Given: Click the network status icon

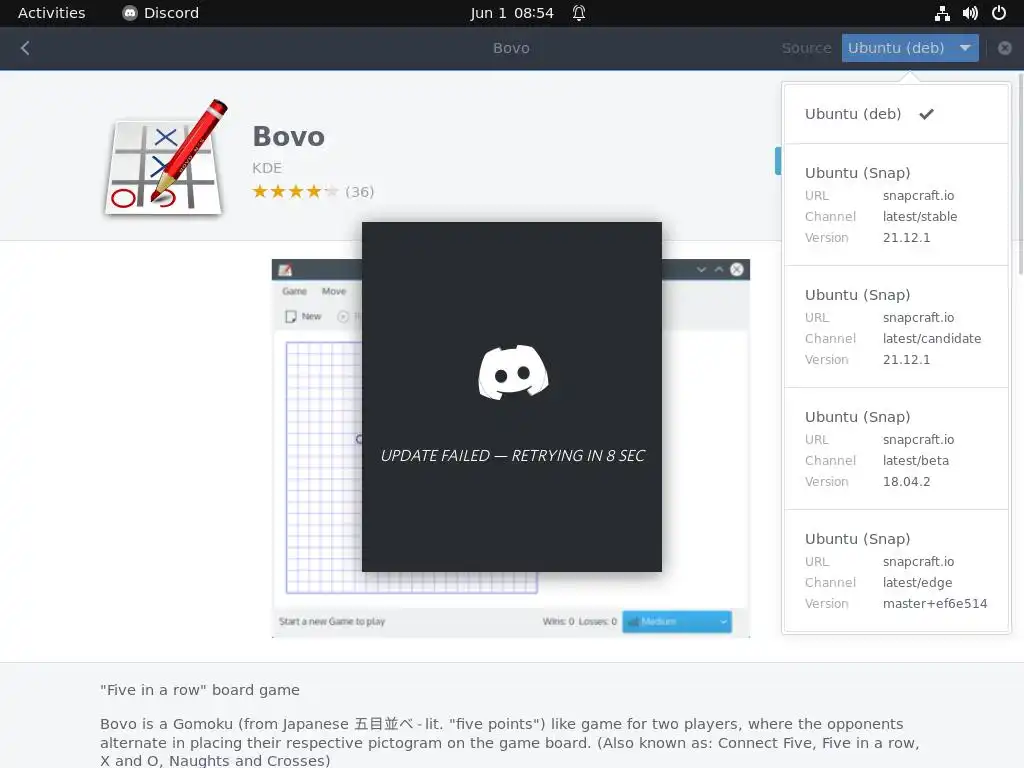Looking at the screenshot, I should 942,13.
